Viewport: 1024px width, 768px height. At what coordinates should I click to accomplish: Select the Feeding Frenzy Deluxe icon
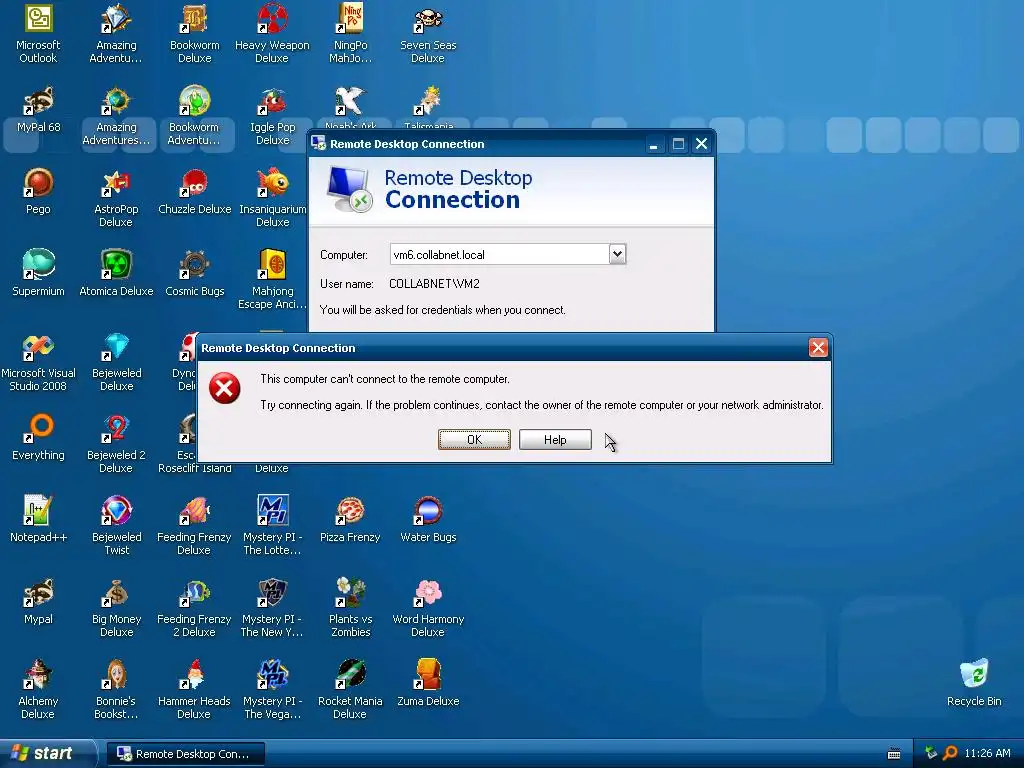point(194,526)
